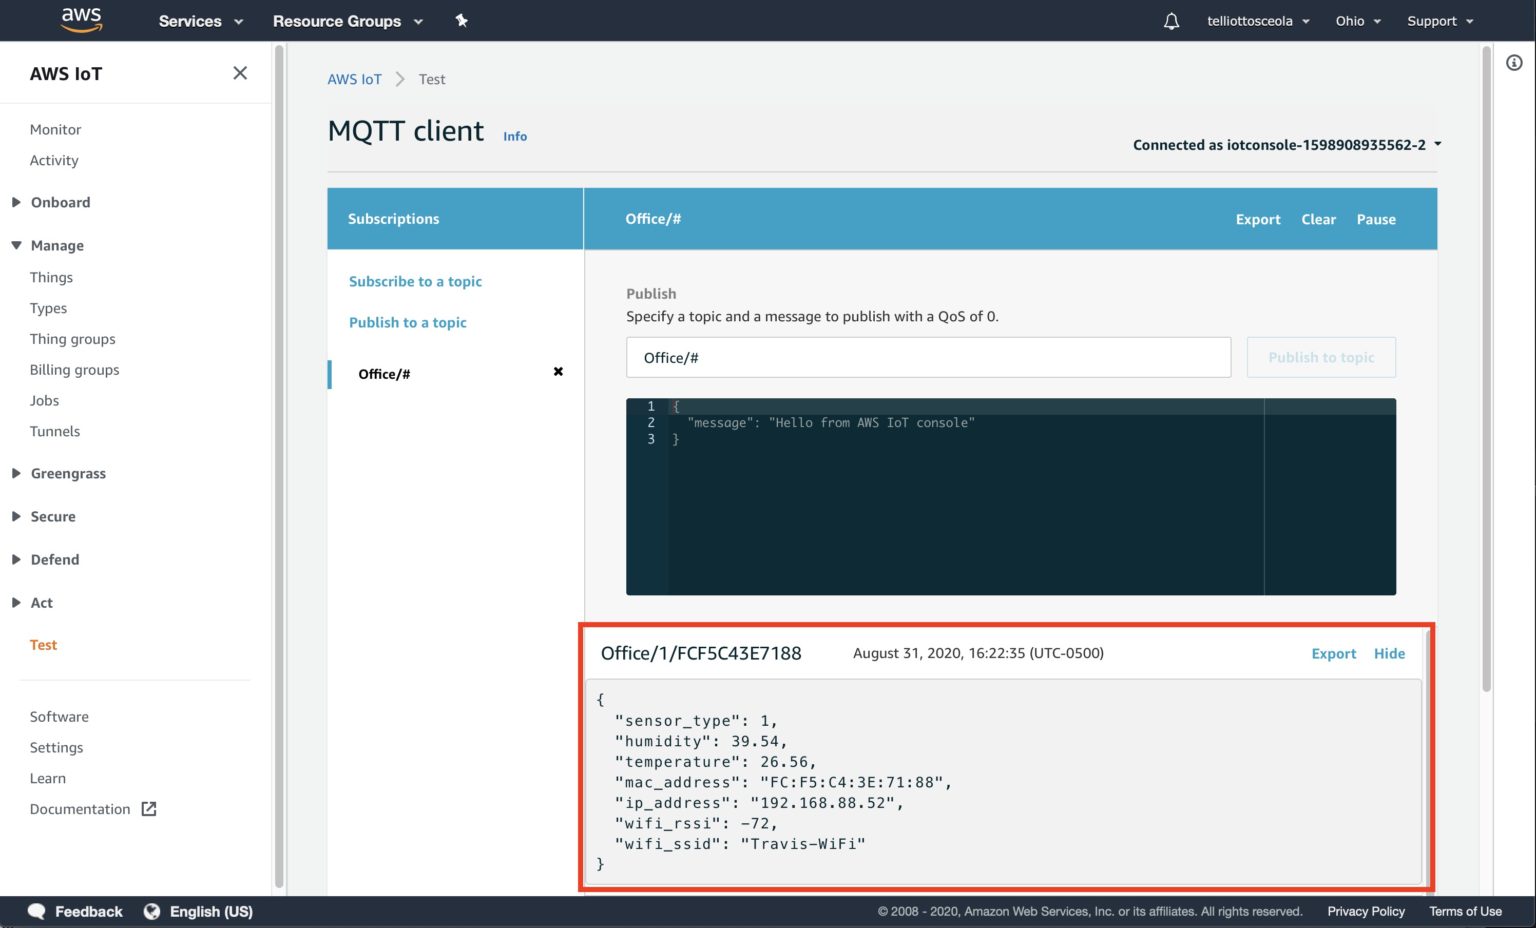Click the sidebar vertical scrollbar

pyautogui.click(x=279, y=468)
